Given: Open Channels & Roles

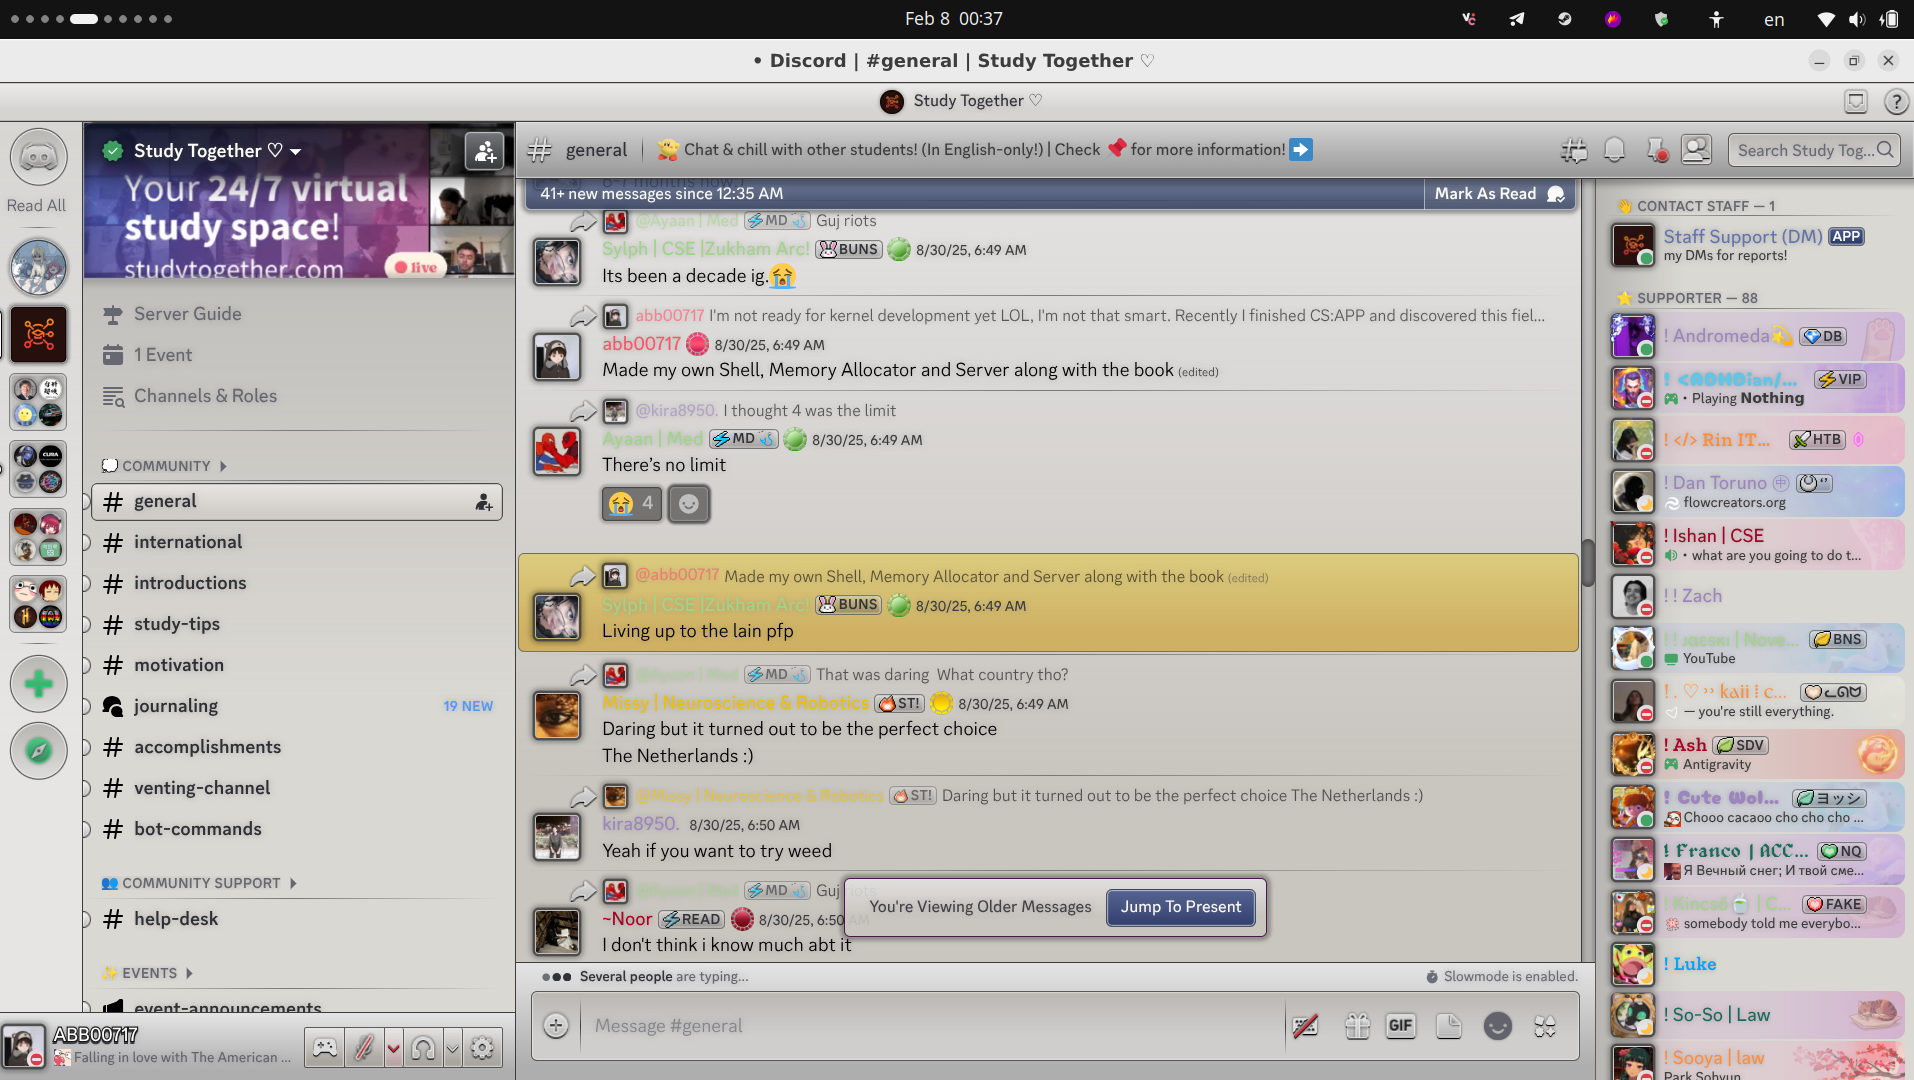Looking at the screenshot, I should (x=205, y=396).
